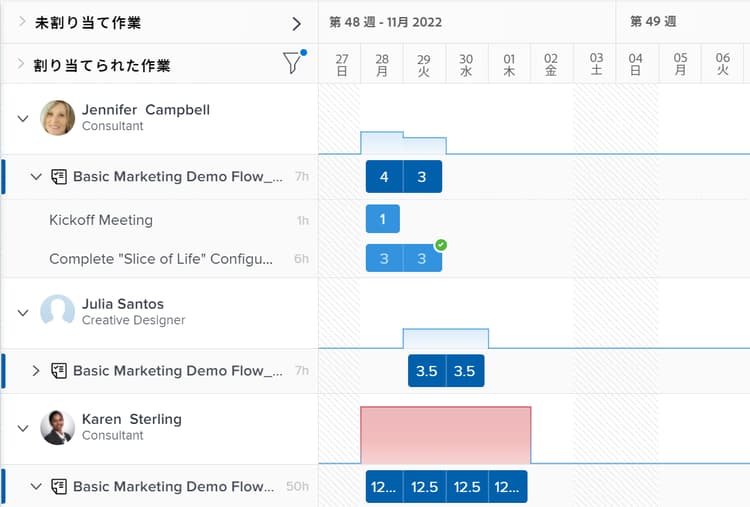The height and width of the screenshot is (507, 750).
Task: Click project icon beside Jennifer's Basic Marketing Demo Flow
Action: (59, 177)
